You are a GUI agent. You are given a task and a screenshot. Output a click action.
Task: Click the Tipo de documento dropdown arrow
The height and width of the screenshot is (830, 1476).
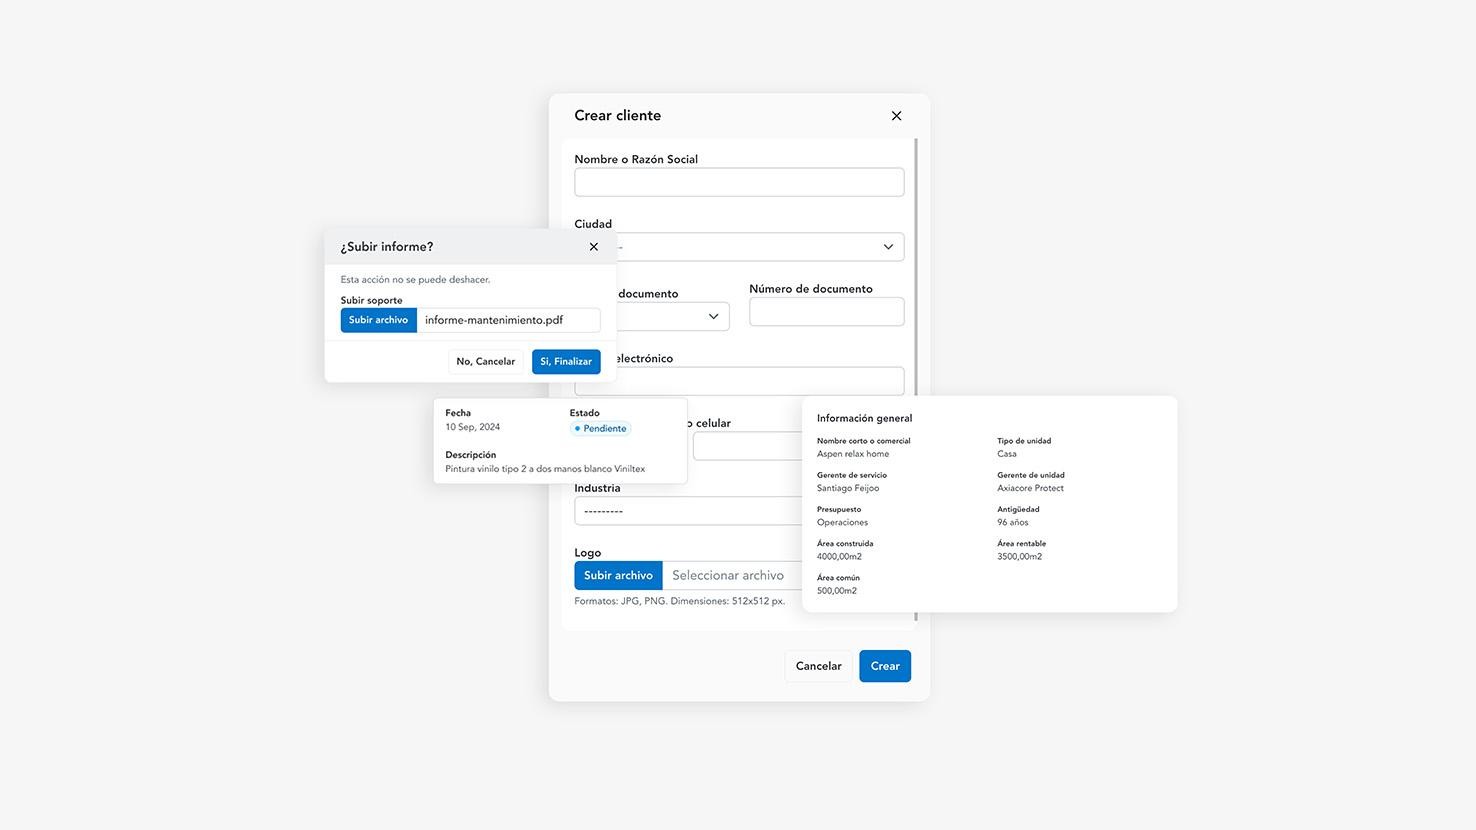point(713,316)
